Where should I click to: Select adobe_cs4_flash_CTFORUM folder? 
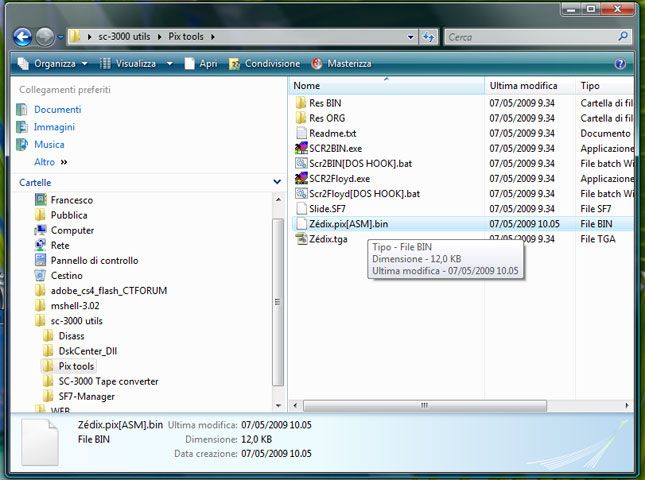(109, 291)
